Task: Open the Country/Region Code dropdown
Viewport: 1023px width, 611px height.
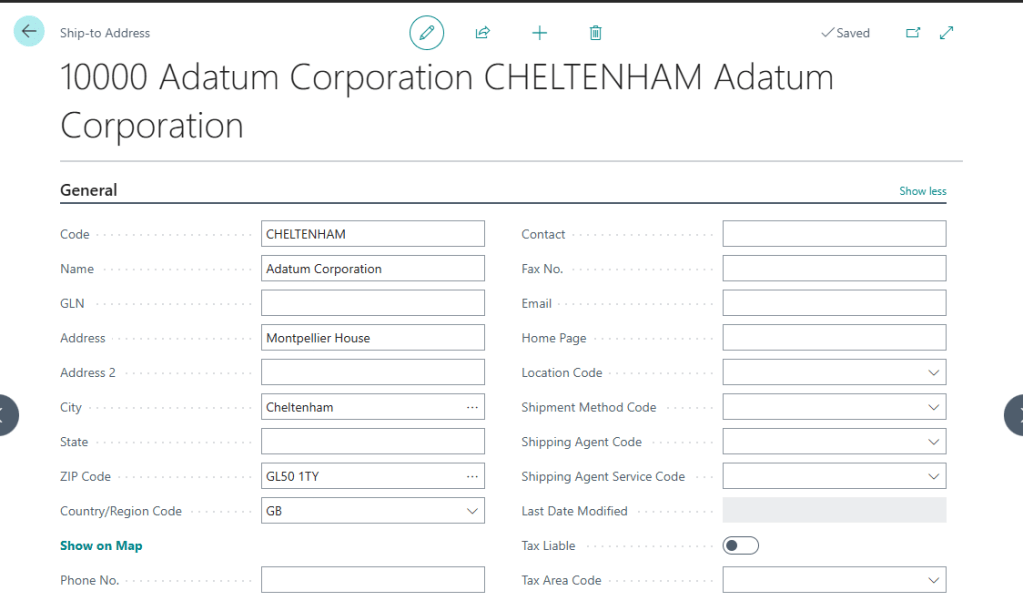Action: (472, 511)
